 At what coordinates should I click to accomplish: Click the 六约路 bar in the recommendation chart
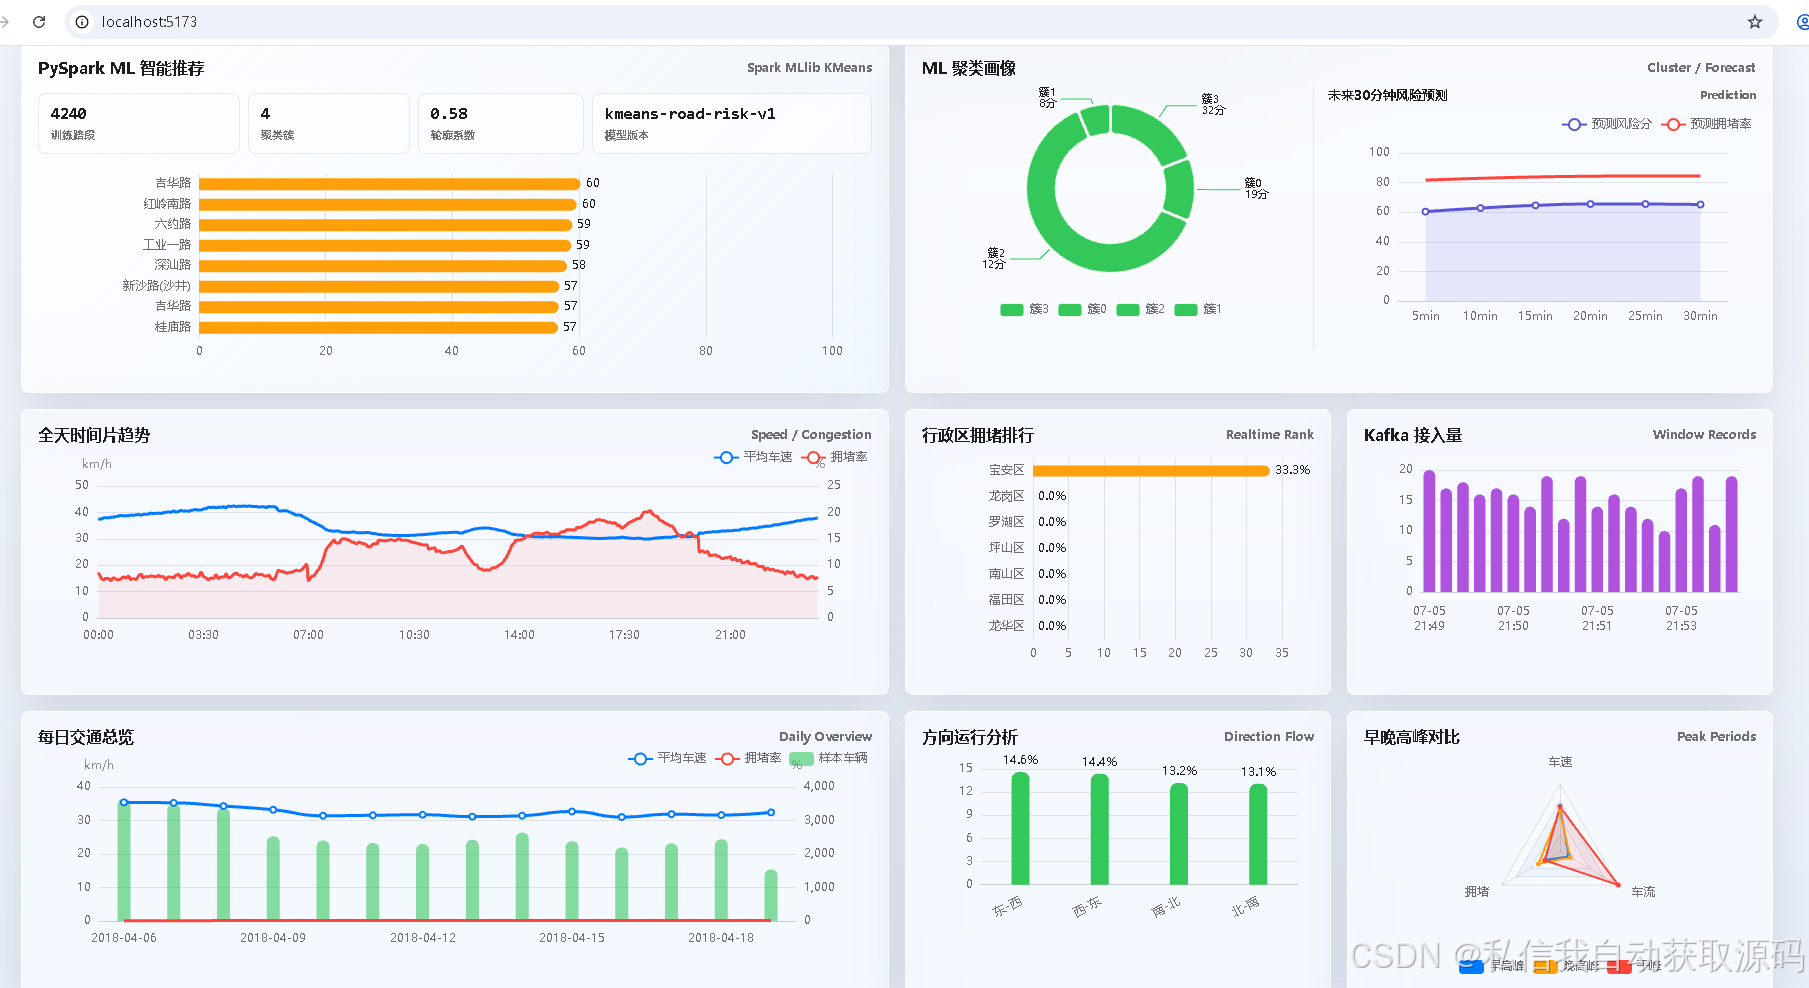click(x=386, y=224)
